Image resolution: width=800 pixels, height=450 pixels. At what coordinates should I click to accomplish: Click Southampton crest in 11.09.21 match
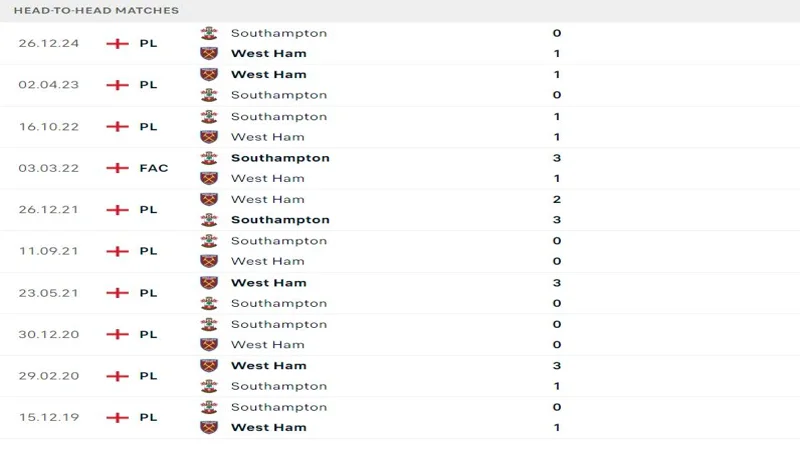tap(209, 241)
